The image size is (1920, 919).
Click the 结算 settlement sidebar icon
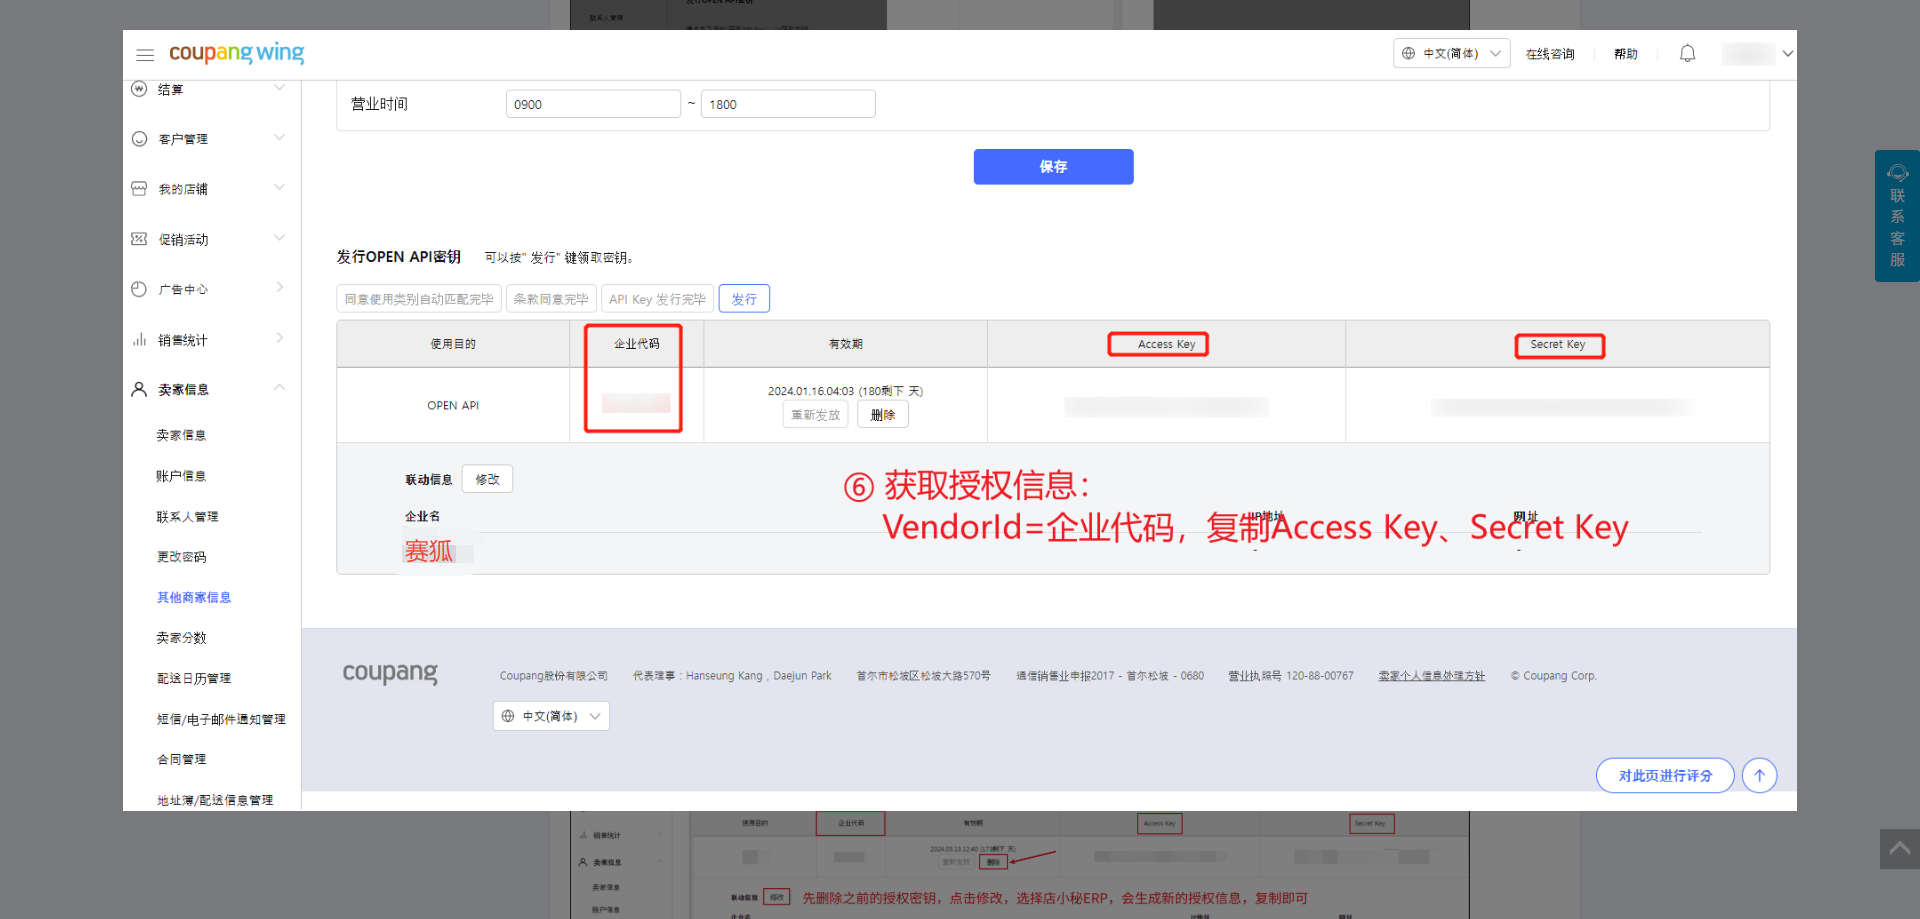[140, 89]
